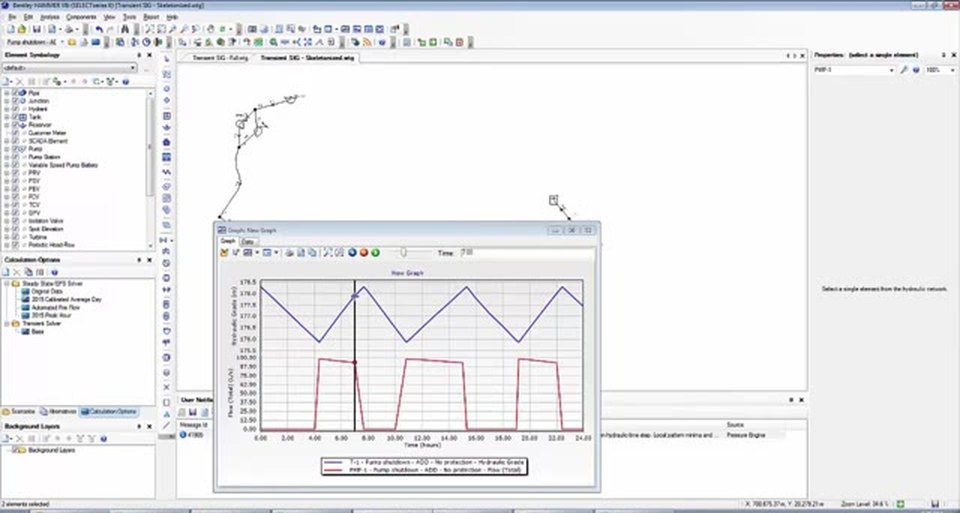
Task: Expand the Pipe tree node
Action: [7, 93]
